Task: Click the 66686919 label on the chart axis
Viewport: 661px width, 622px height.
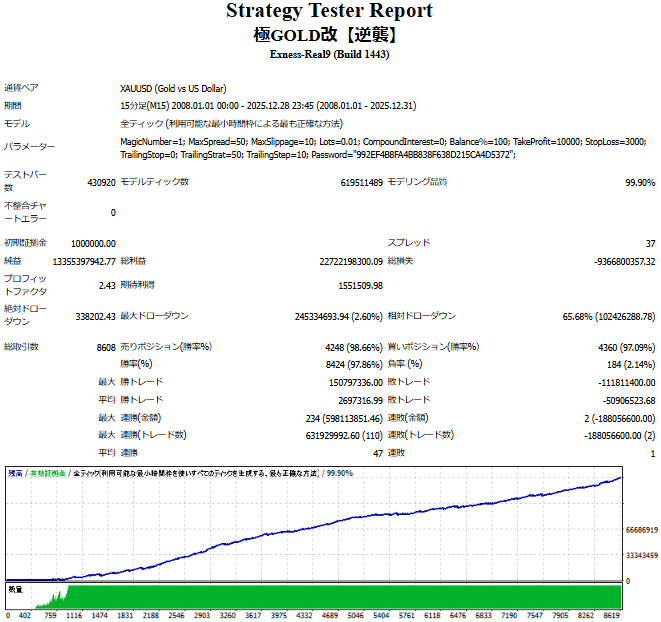Action: [x=640, y=529]
